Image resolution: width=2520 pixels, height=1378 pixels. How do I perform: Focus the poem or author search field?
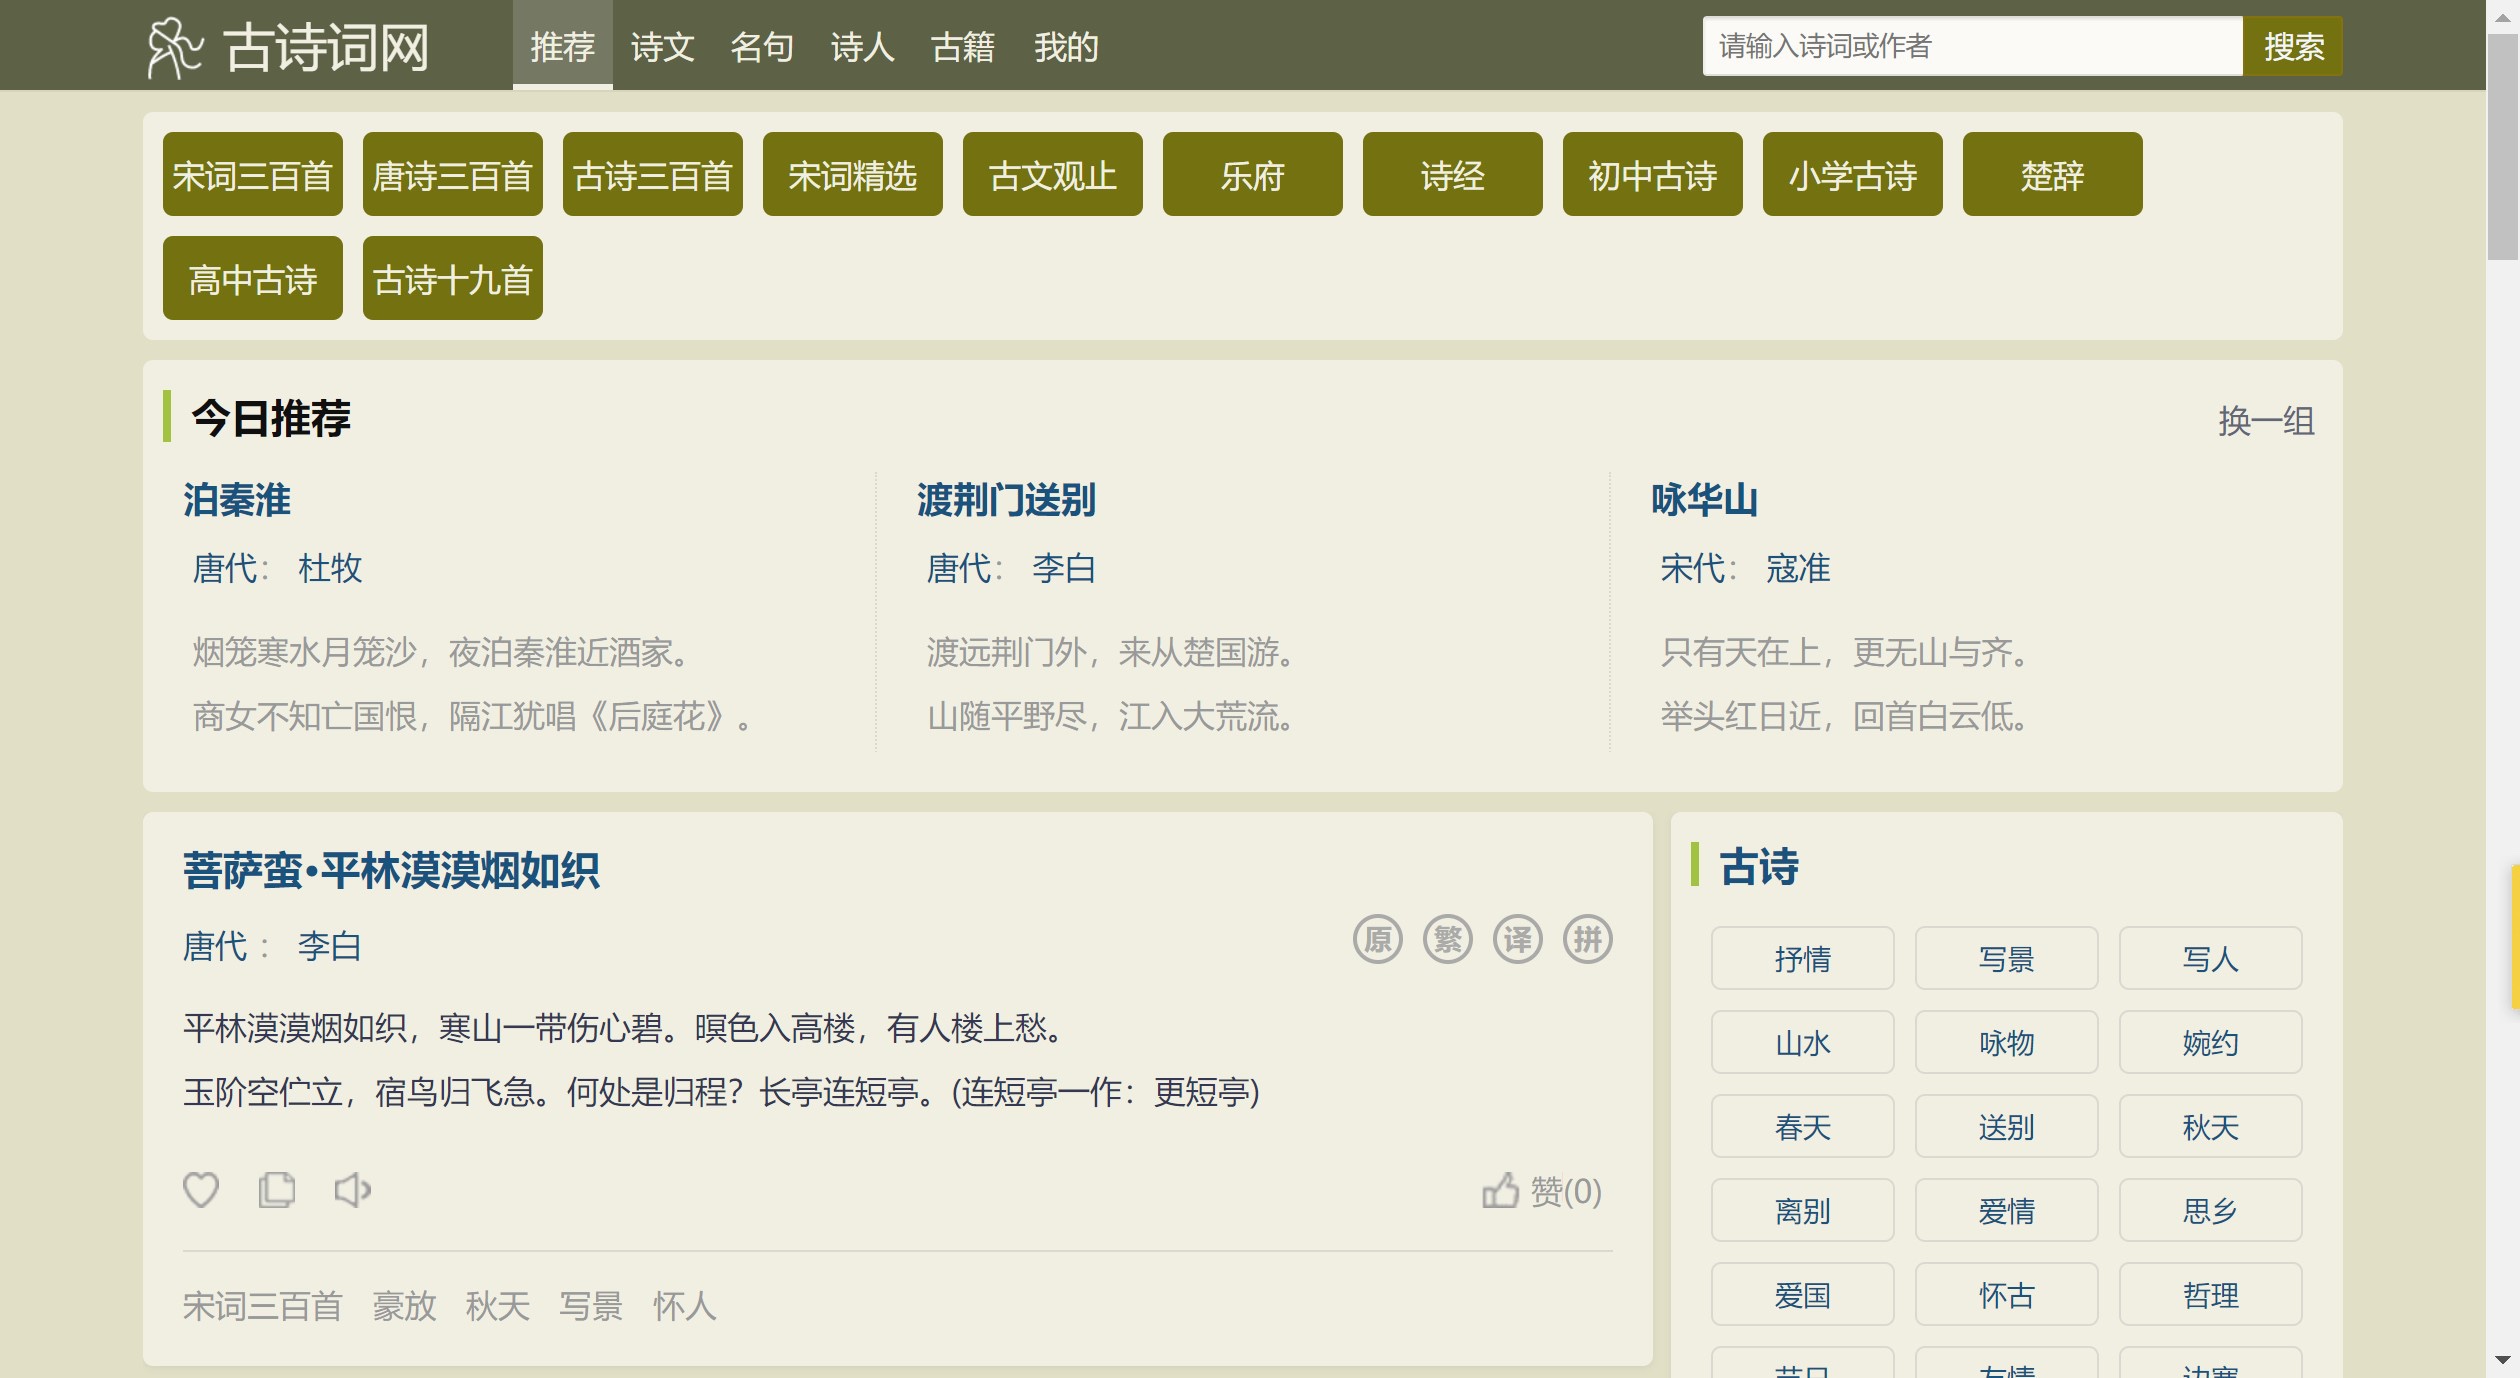pos(1972,46)
